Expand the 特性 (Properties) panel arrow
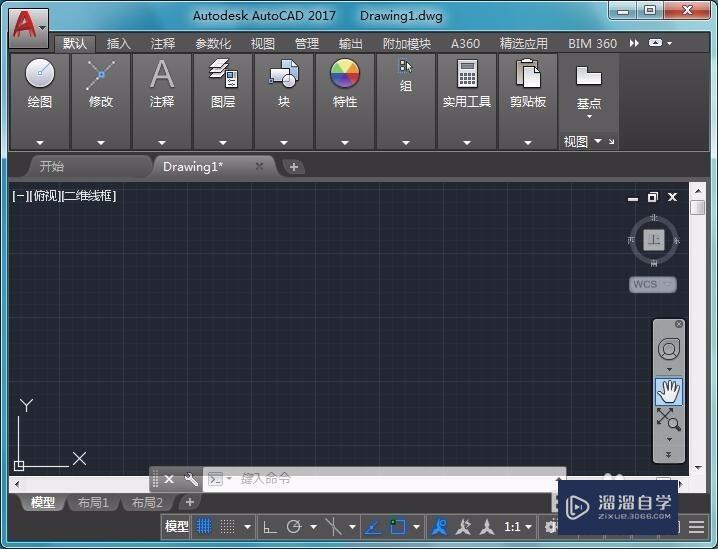 pos(345,143)
